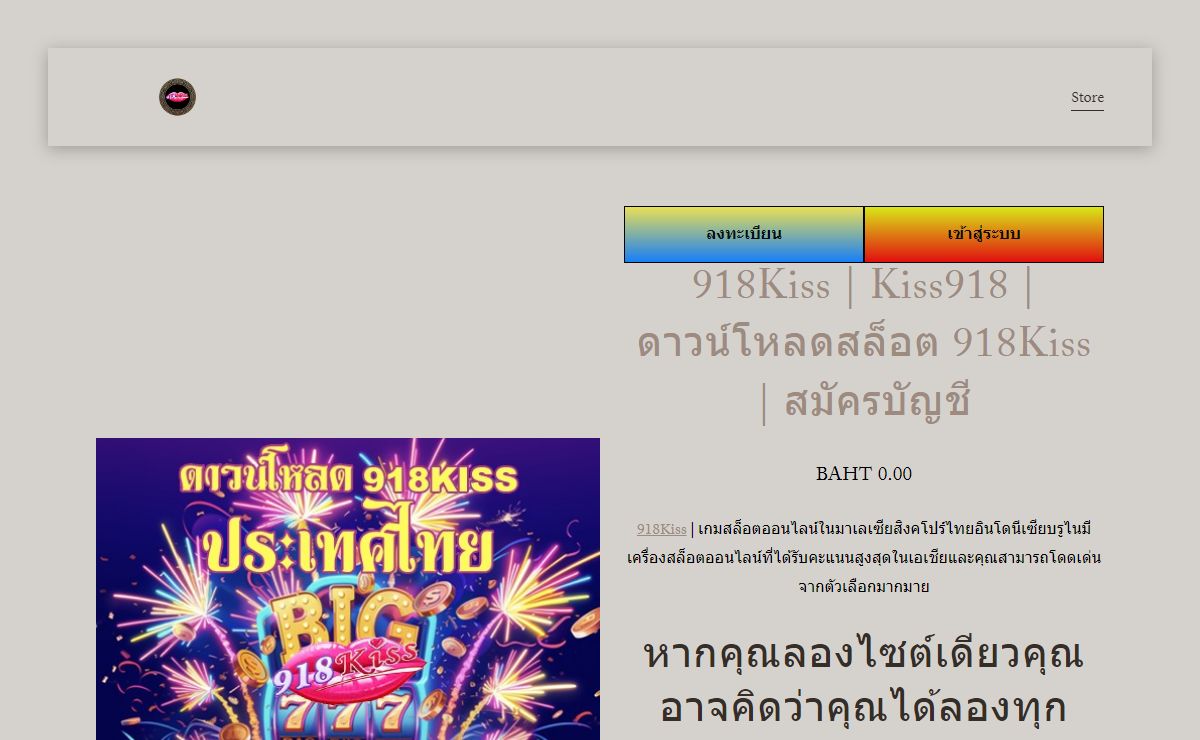1200x740 pixels.
Task: Click the ลงทะเบียน register button
Action: click(744, 234)
